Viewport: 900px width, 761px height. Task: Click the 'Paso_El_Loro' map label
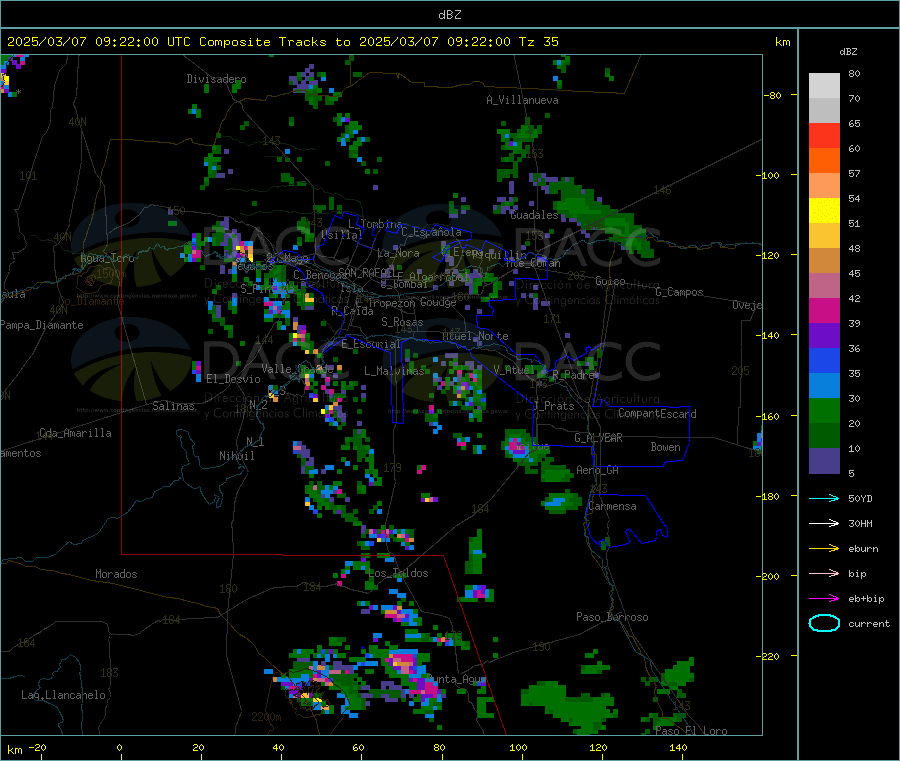691,731
